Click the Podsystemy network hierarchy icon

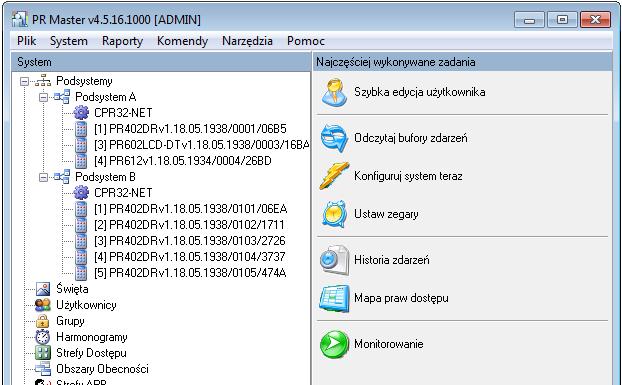[43, 81]
